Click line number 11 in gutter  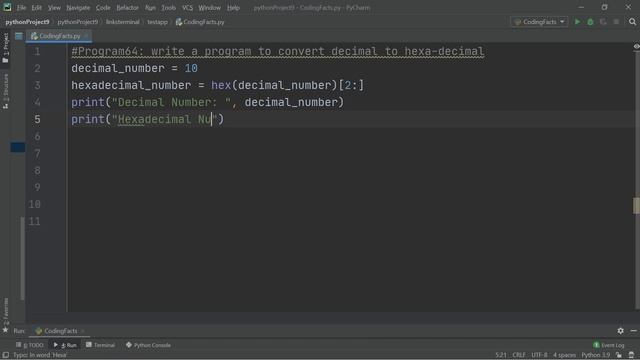tap(35, 221)
